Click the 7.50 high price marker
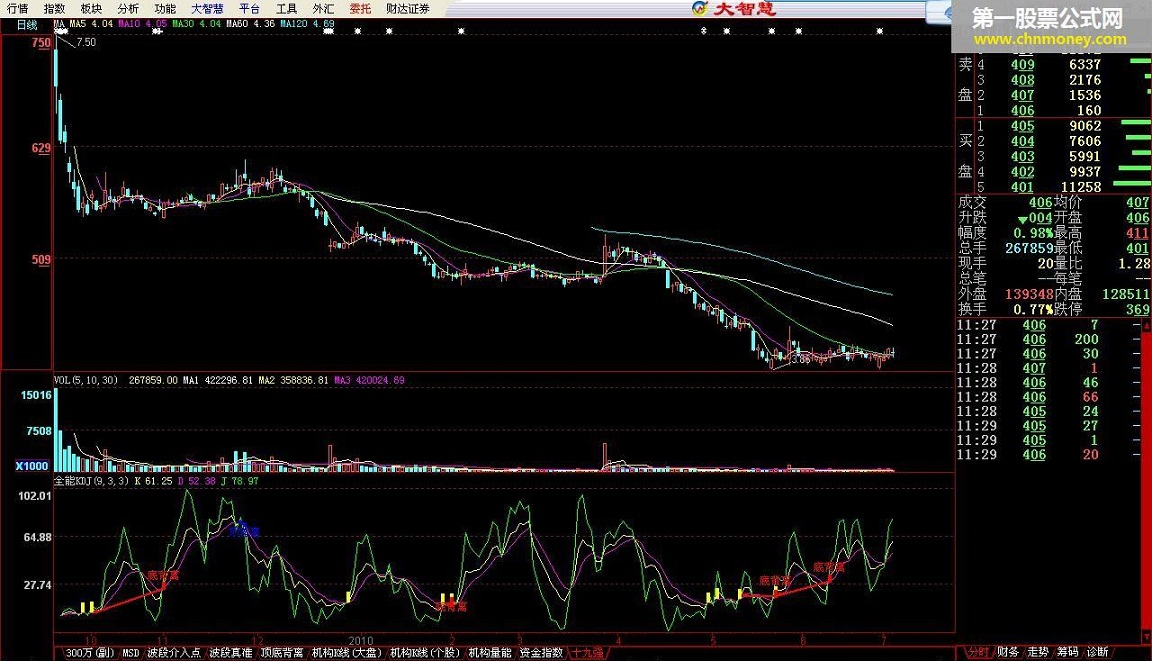The image size is (1152, 661). (86, 43)
